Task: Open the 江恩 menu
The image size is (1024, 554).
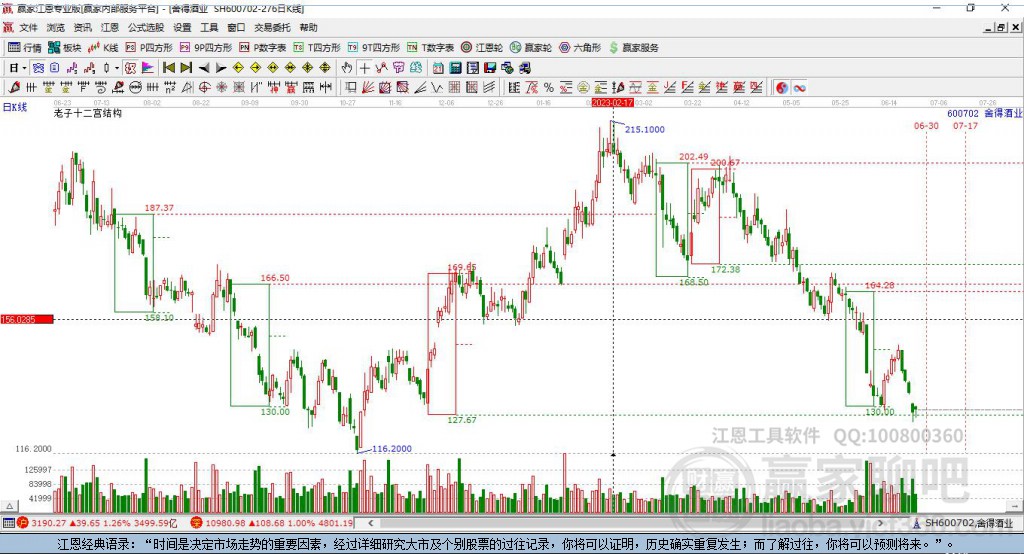Action: click(x=110, y=27)
